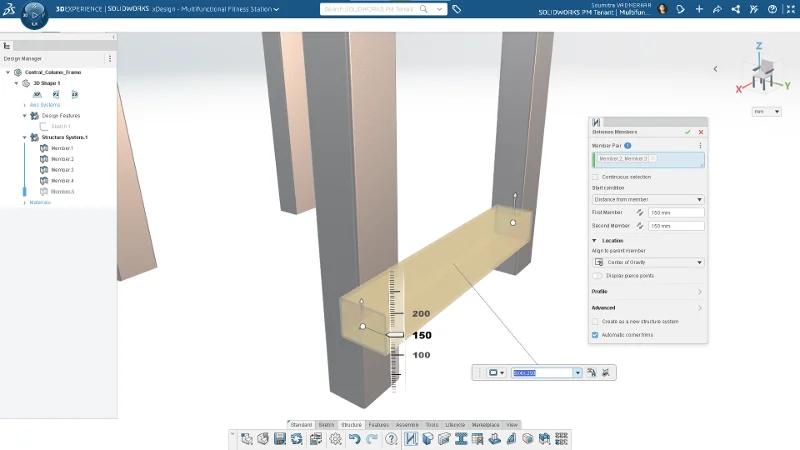Toggle Display pierce points switch

point(598,275)
